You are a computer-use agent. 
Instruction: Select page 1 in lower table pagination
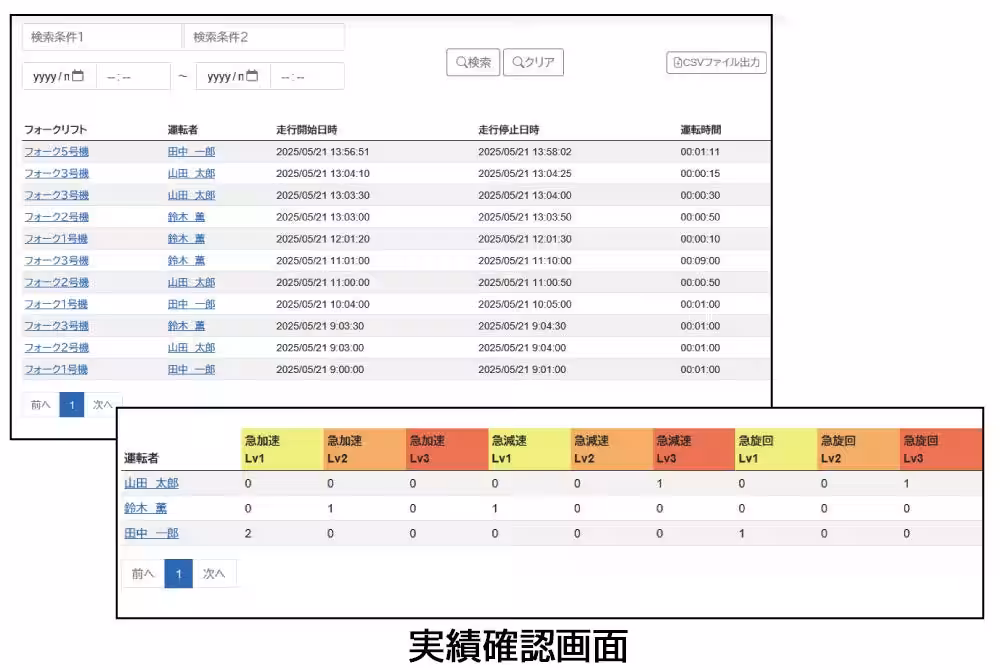[179, 574]
